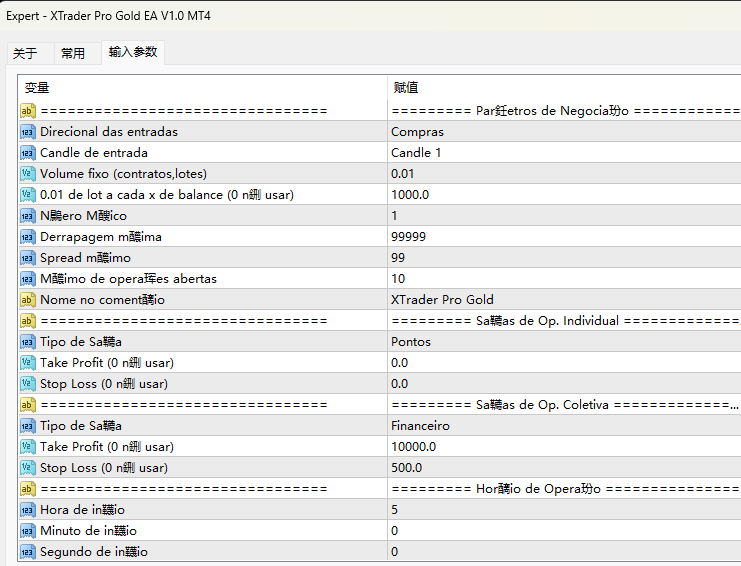Click the icon beside Segundo de início
The height and width of the screenshot is (566, 741).
28,552
